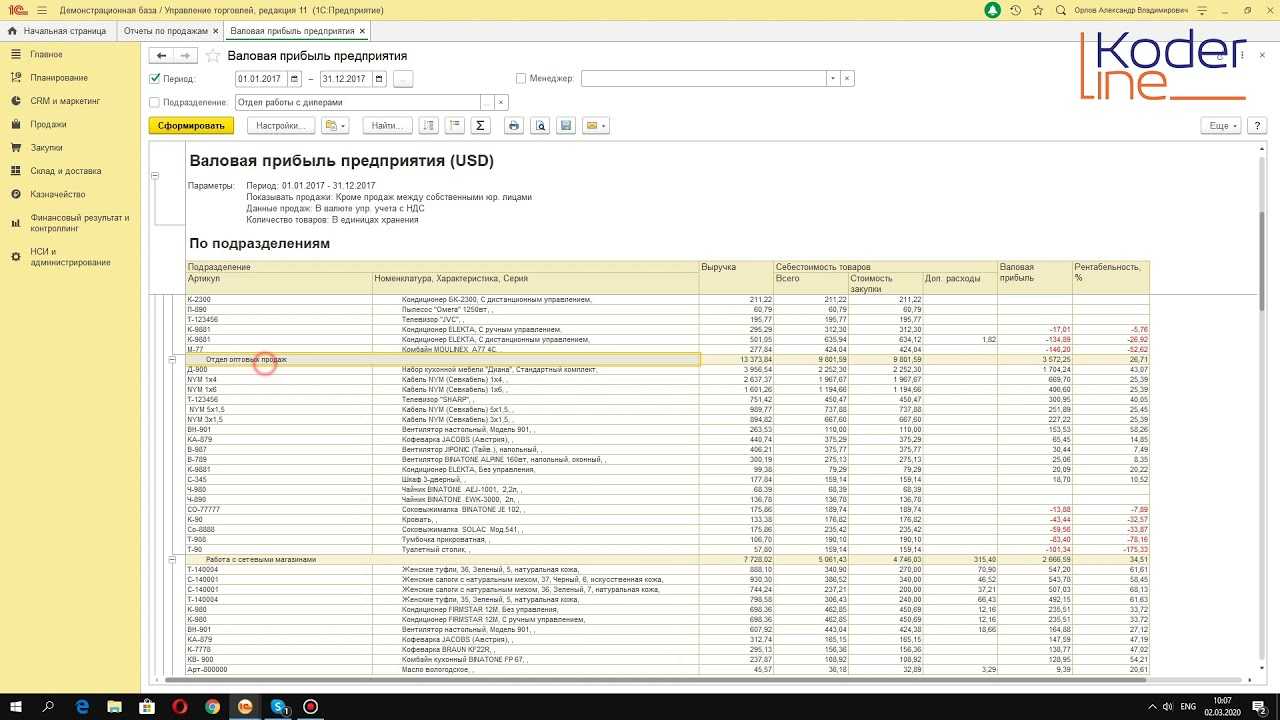Open the history clock icon
This screenshot has height=720, width=1280.
point(1016,10)
